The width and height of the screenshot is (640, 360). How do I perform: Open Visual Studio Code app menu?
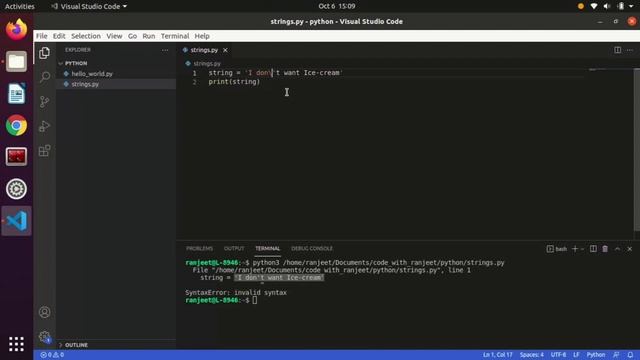click(89, 6)
